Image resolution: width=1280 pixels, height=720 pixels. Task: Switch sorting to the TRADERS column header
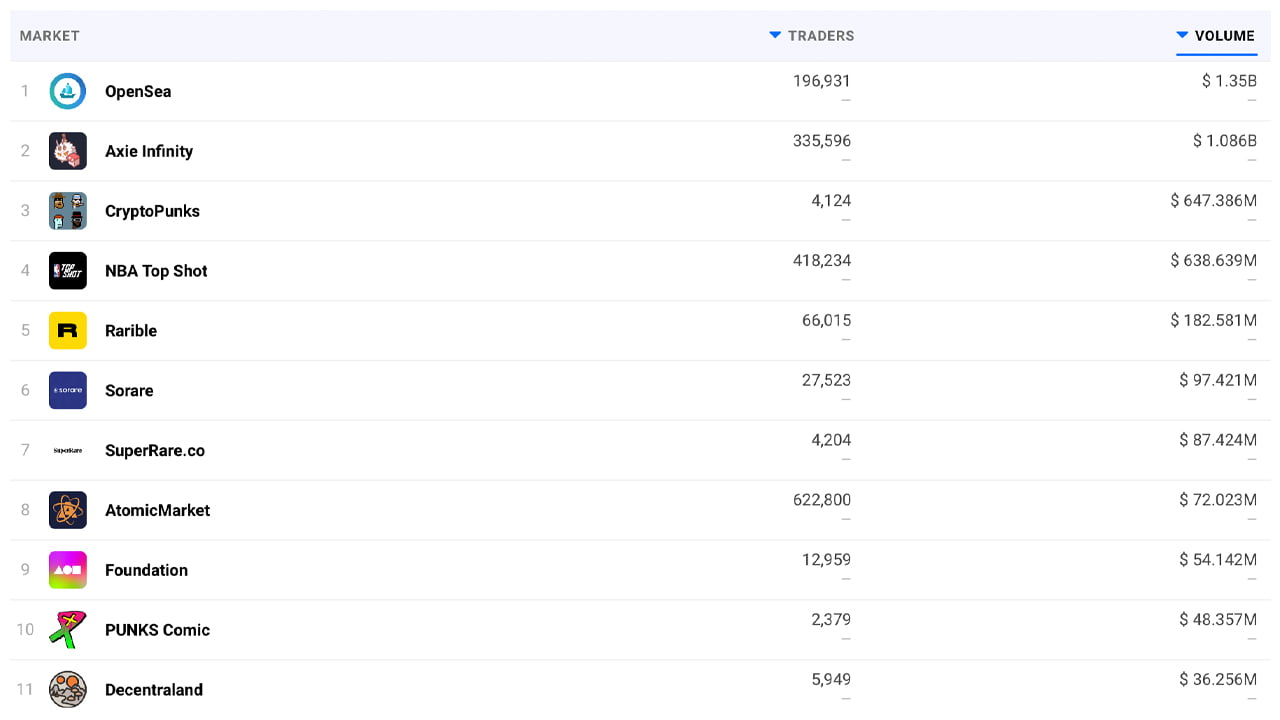[x=820, y=35]
